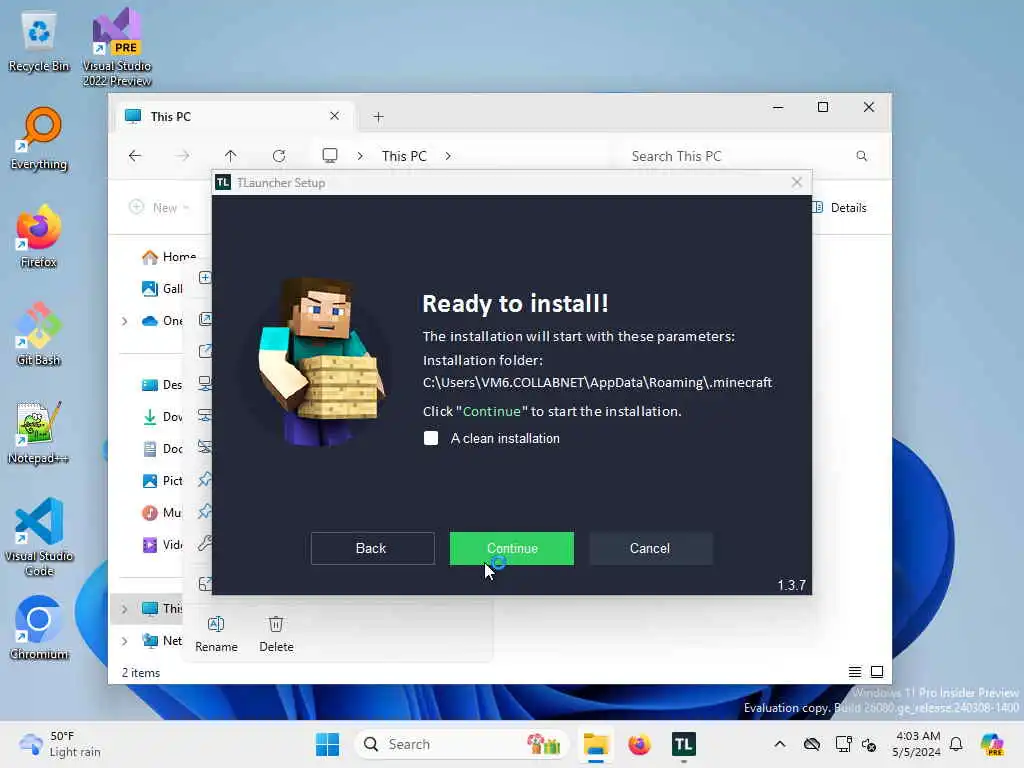Cancel the TLauncher installation
The image size is (1024, 768).
650,548
